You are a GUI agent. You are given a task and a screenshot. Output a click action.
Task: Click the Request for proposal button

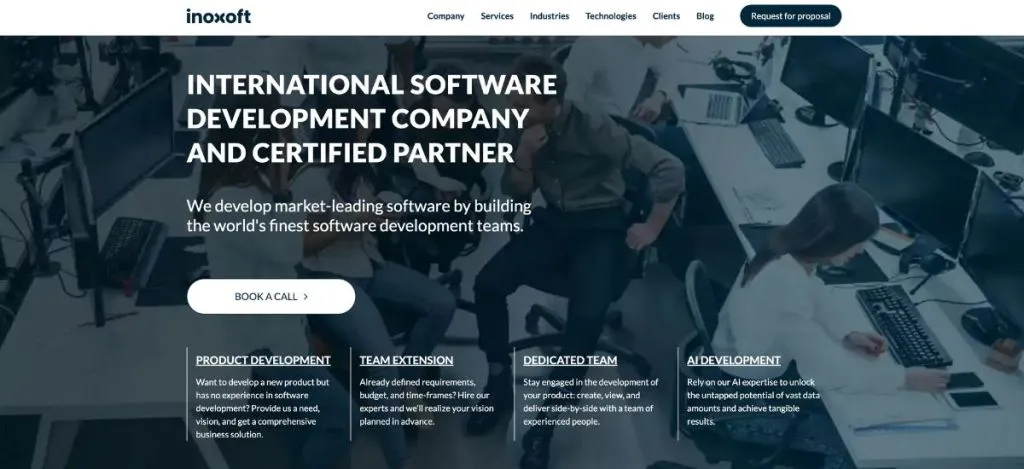pyautogui.click(x=790, y=16)
